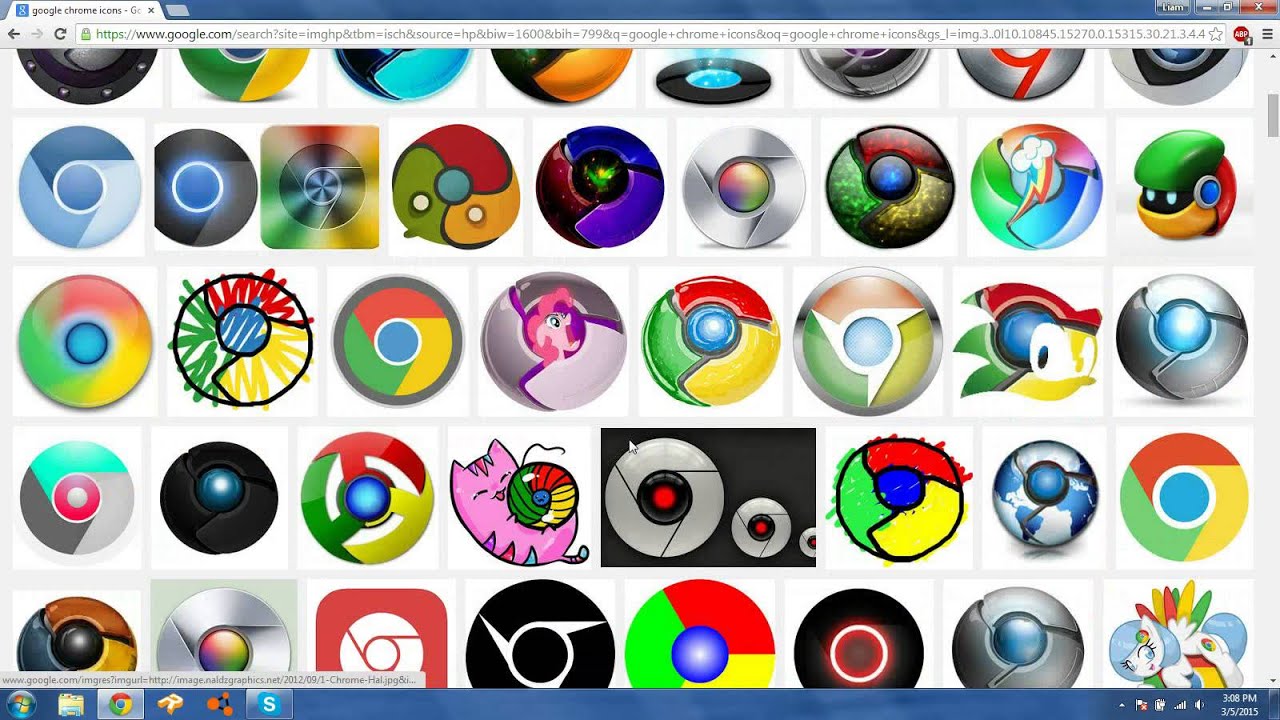Open the flat Chrome icon with gray ring
The width and height of the screenshot is (1280, 720).
[x=398, y=341]
